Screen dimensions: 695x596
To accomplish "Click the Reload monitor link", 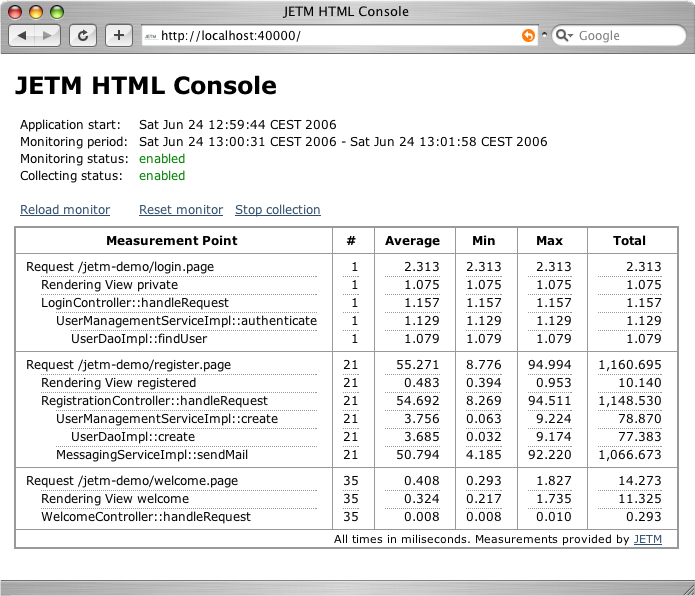I will [65, 210].
